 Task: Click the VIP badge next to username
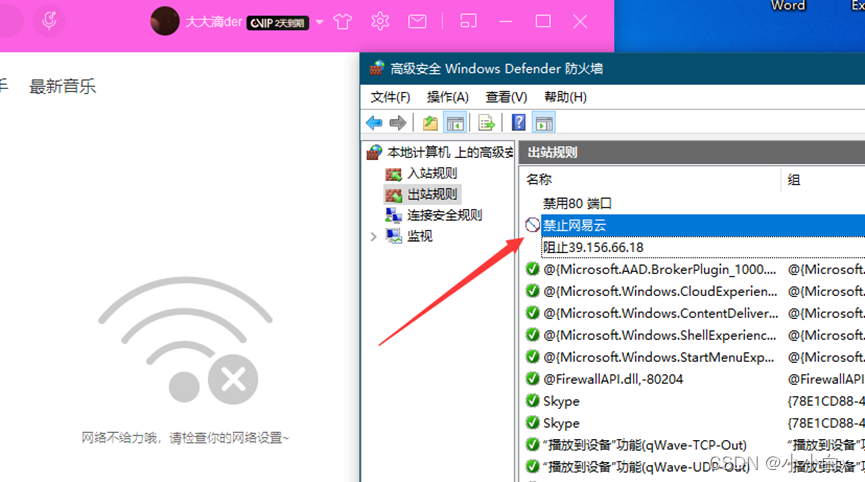pyautogui.click(x=277, y=23)
